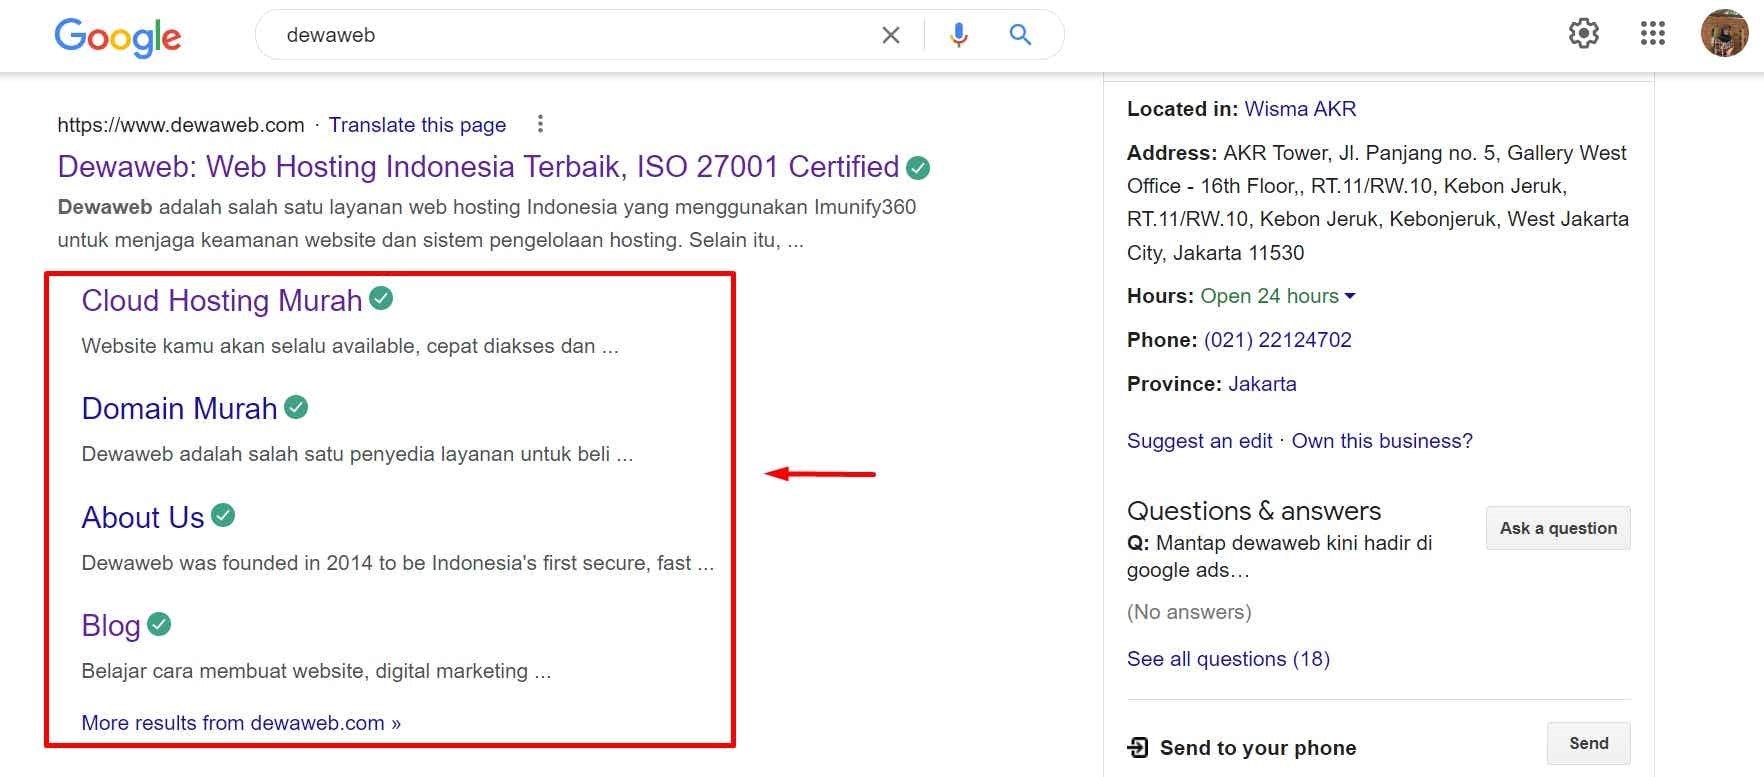Click Suggest an edit link
Screen dimensions: 1764x777
coord(1199,441)
